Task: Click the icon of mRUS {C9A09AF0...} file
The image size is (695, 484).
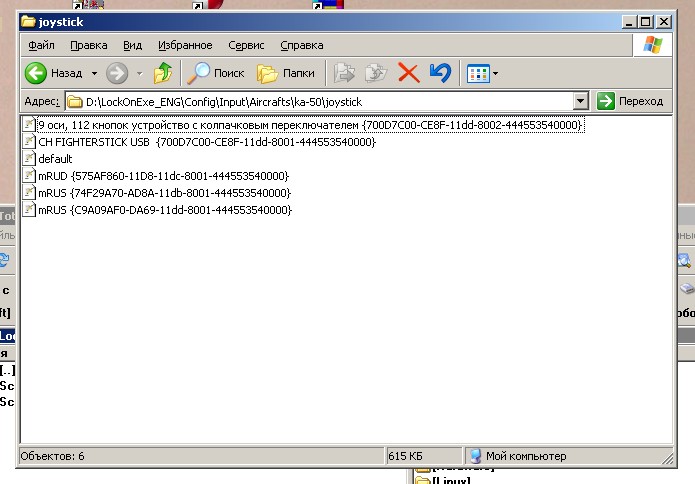Action: click(x=29, y=209)
